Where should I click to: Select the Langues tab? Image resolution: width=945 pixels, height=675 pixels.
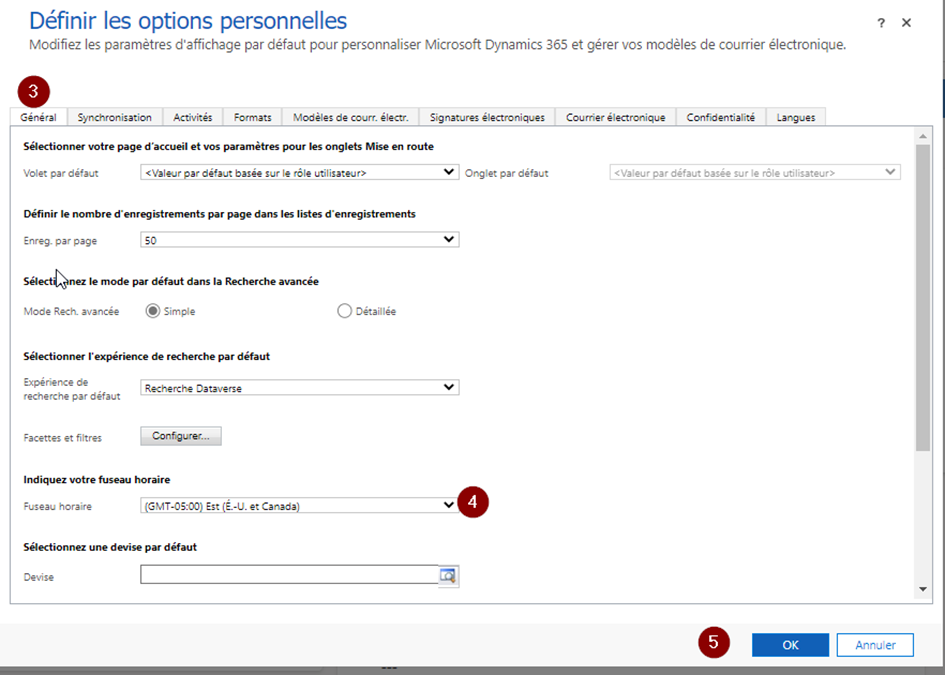click(796, 117)
